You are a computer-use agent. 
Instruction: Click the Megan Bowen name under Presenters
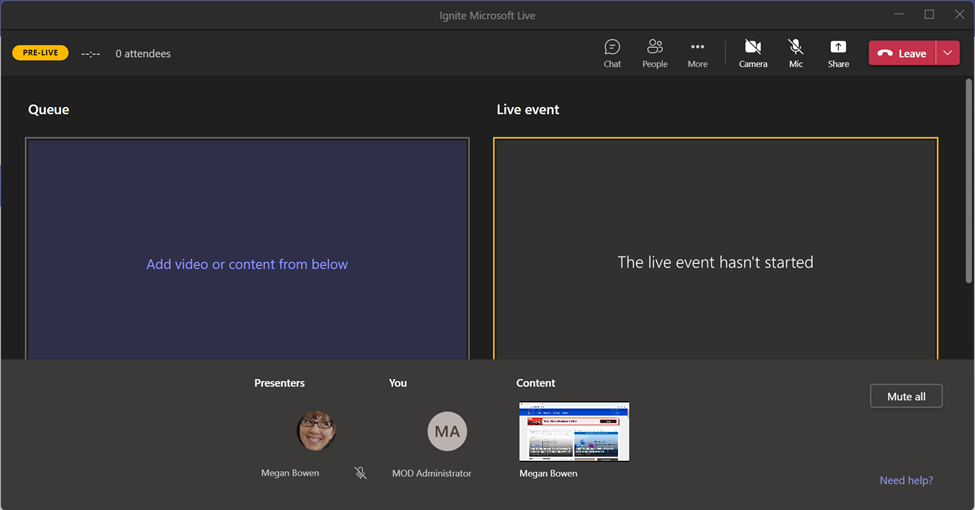[290, 473]
